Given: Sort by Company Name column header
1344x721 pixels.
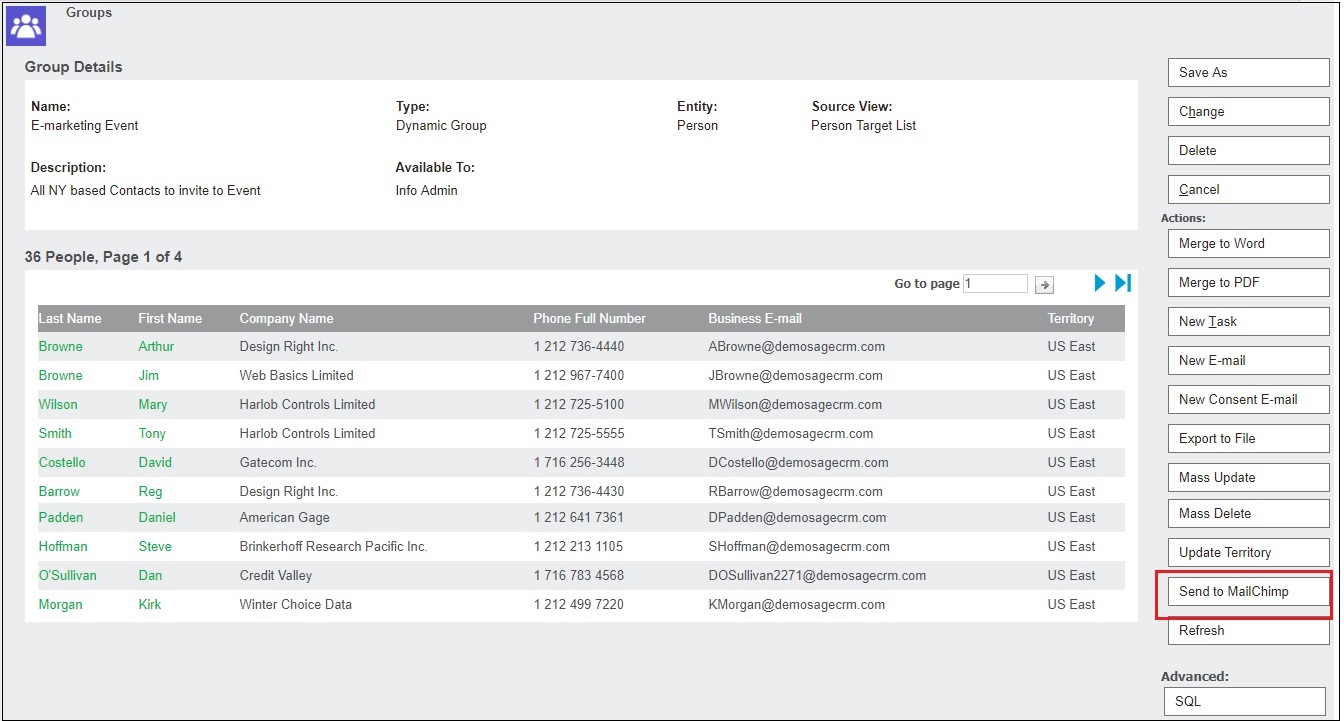Looking at the screenshot, I should coord(286,318).
